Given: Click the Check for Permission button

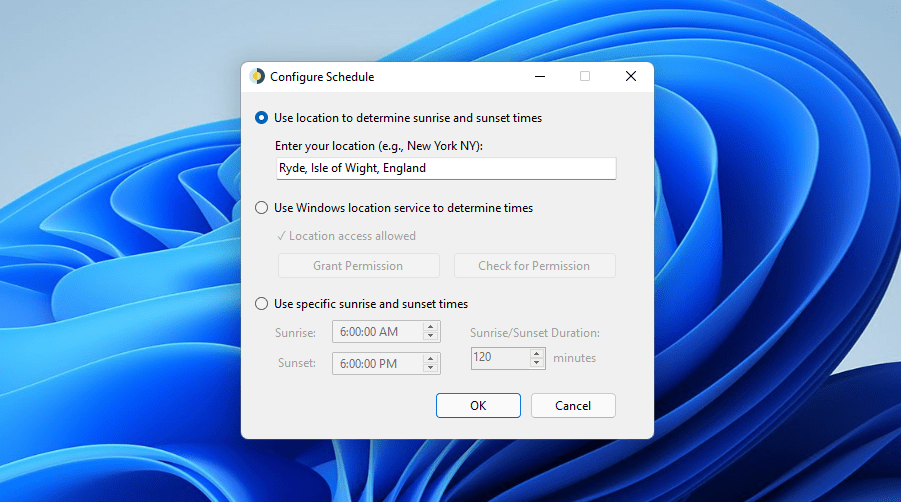Looking at the screenshot, I should point(534,266).
